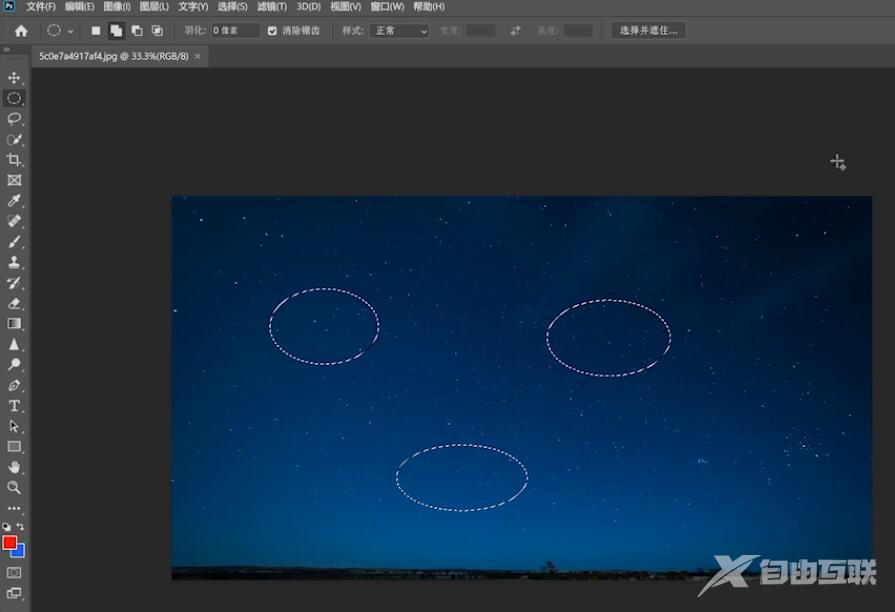Choose Subtract from Selection mode

click(137, 31)
